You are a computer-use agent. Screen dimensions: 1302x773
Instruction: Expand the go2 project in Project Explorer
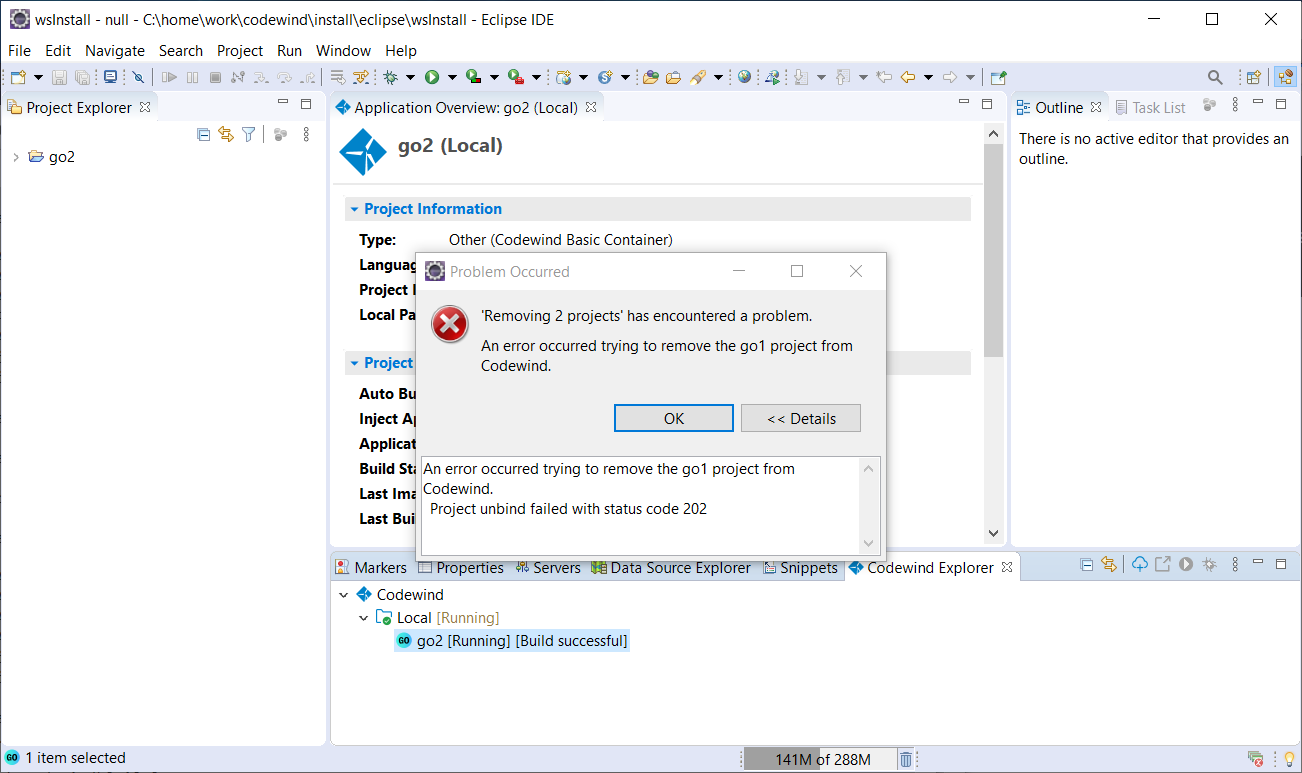click(14, 156)
